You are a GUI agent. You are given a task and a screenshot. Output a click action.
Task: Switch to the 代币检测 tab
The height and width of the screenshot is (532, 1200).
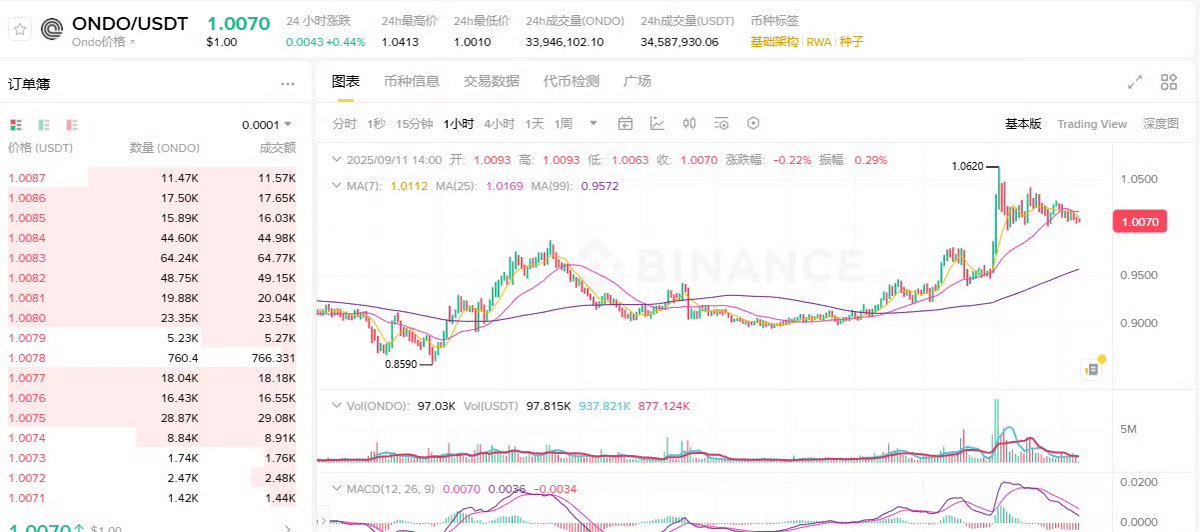click(571, 81)
